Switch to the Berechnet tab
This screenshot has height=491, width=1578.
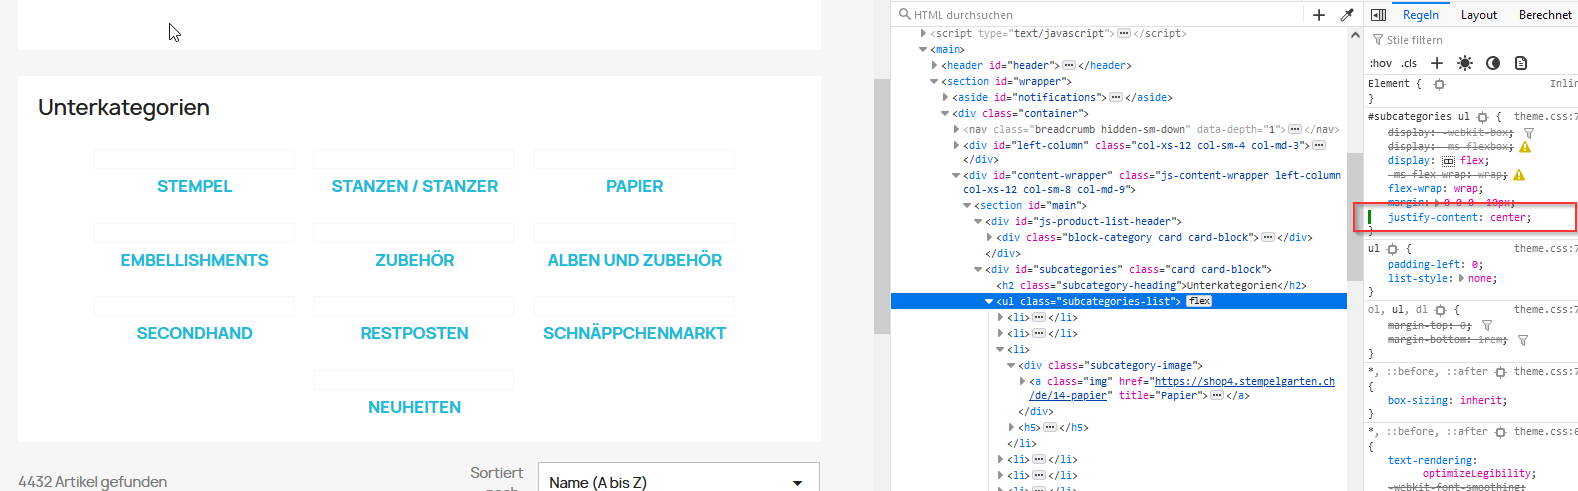point(1545,14)
